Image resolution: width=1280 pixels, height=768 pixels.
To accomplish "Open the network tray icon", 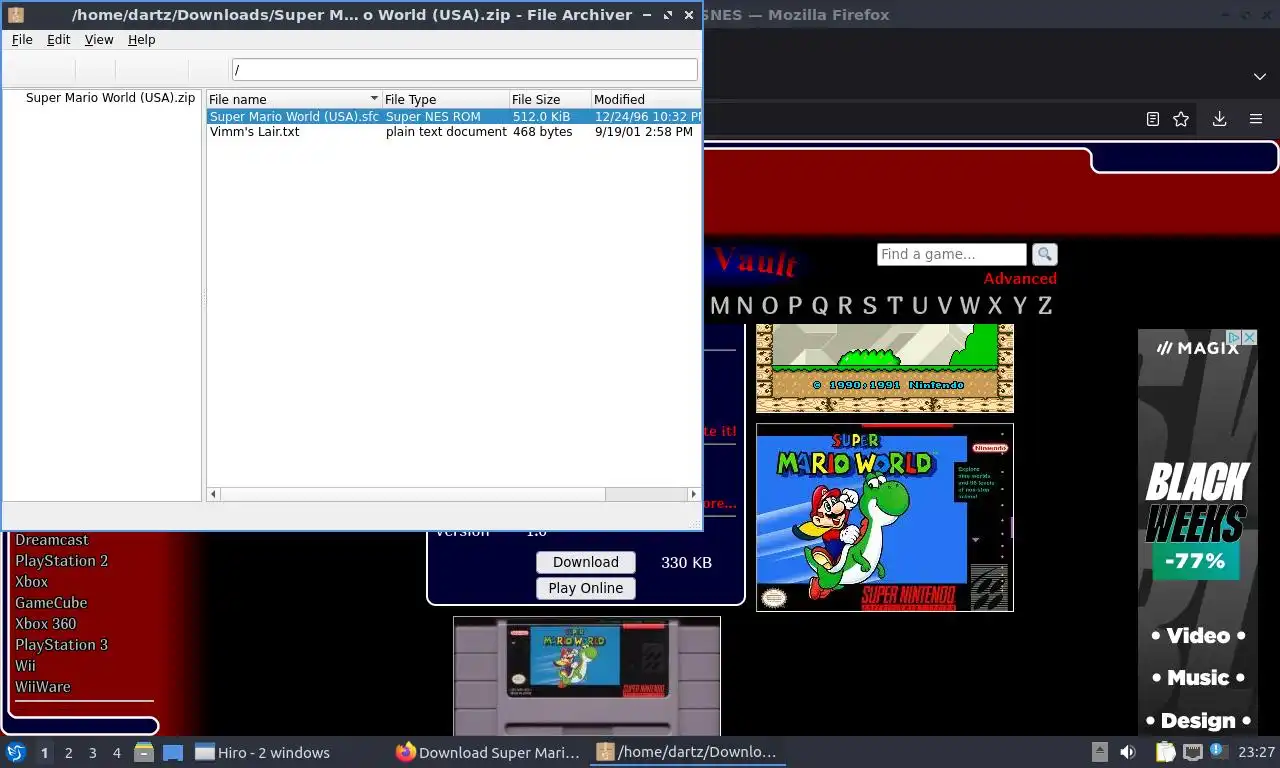I will (1192, 752).
